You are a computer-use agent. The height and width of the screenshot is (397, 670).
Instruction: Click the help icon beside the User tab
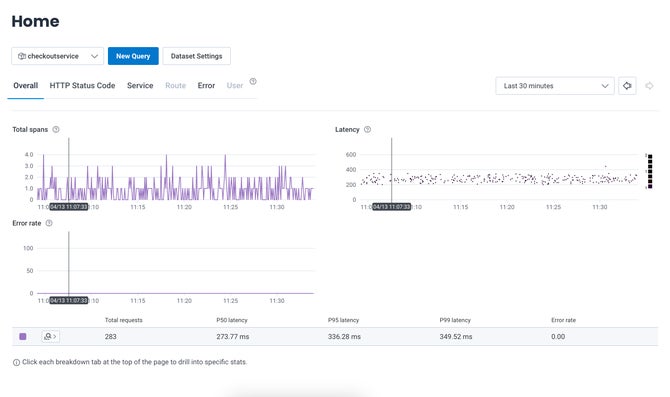click(253, 81)
